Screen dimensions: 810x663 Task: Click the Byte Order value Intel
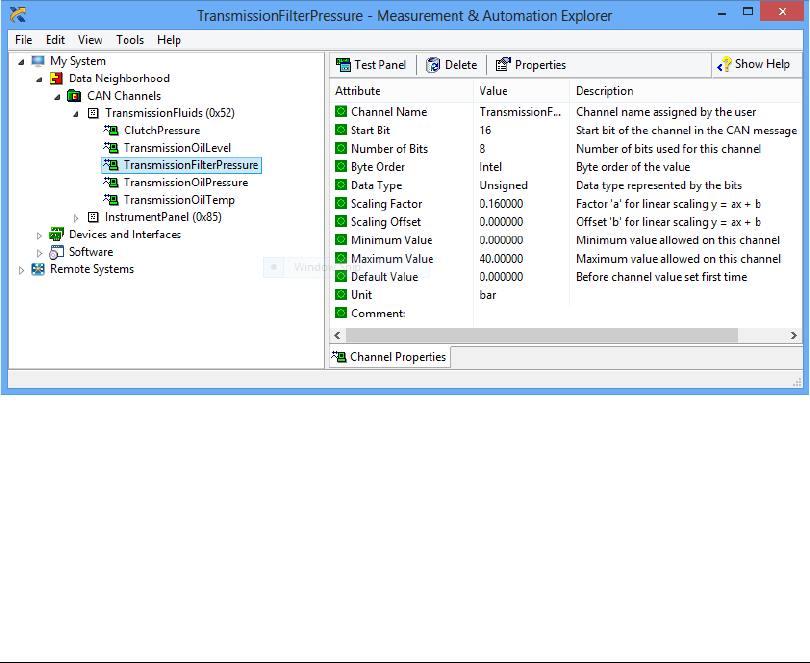(x=490, y=167)
